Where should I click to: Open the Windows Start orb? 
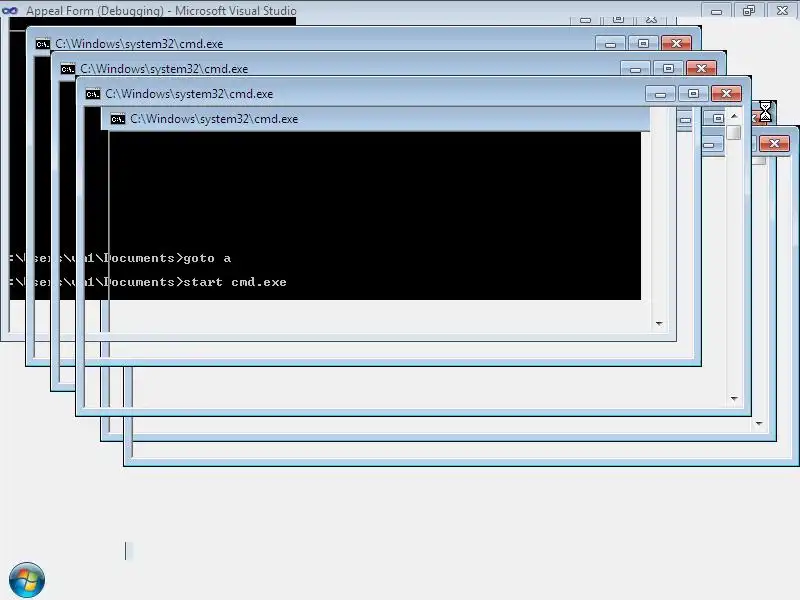pos(27,580)
